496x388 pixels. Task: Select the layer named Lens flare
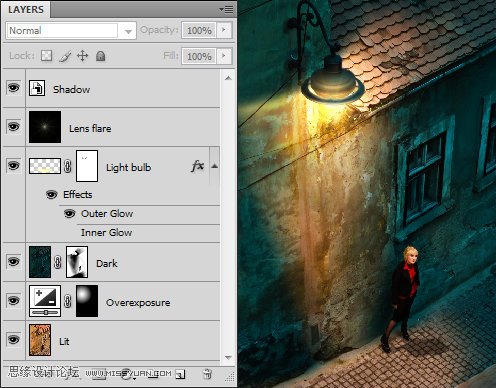pyautogui.click(x=90, y=128)
